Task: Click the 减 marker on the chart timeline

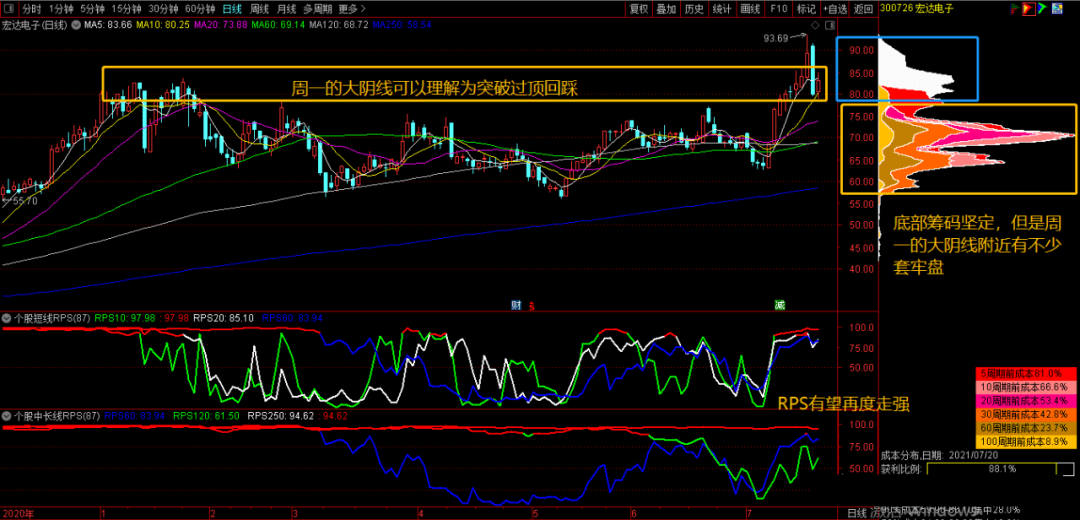Action: (779, 304)
